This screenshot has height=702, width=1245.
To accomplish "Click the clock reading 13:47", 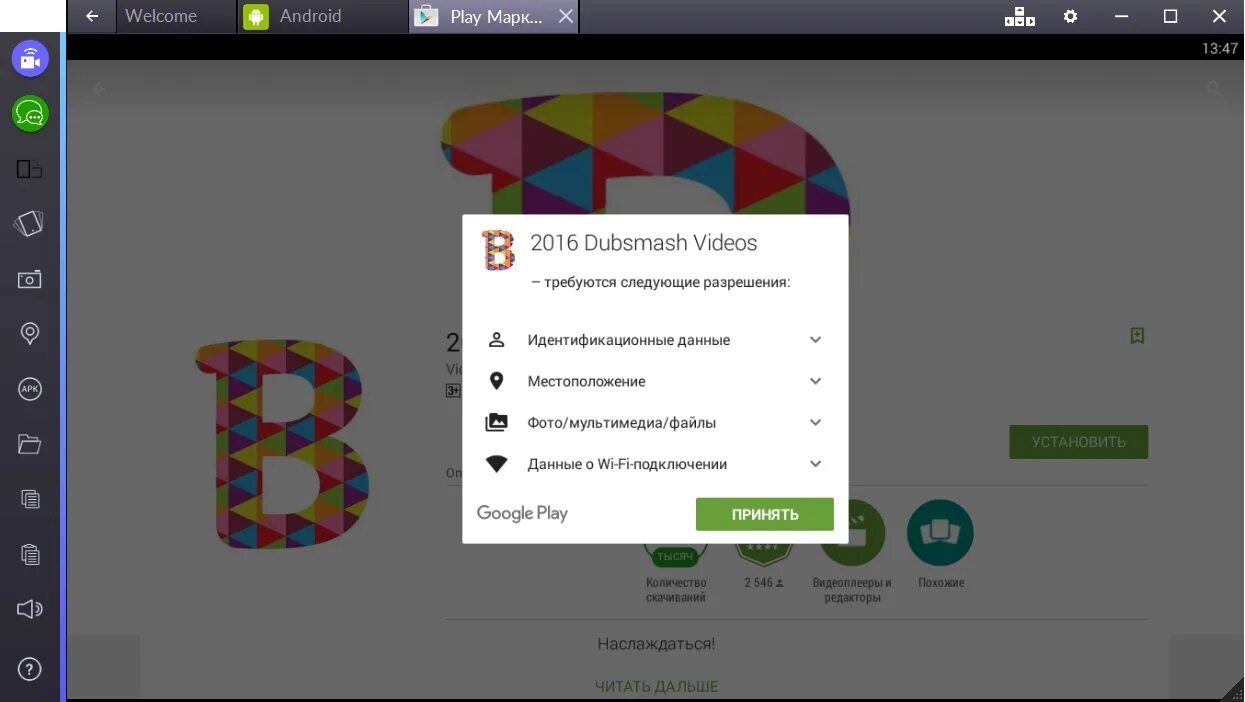I will coord(1220,47).
